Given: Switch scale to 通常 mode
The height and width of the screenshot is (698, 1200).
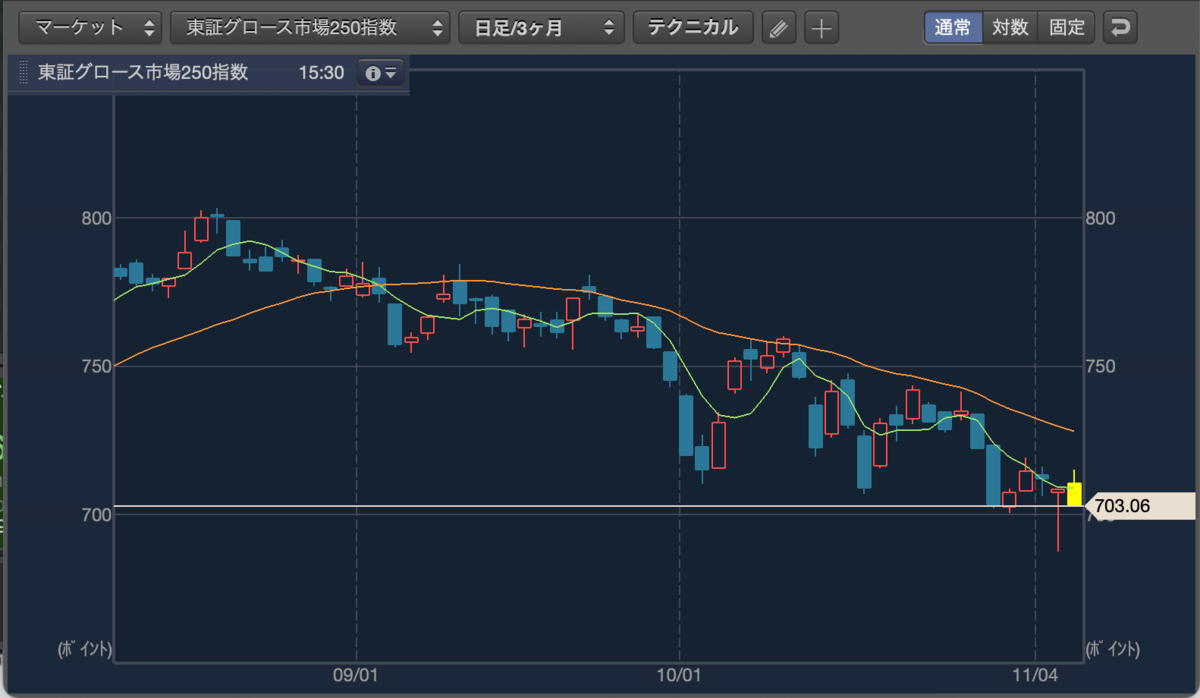Looking at the screenshot, I should click(953, 27).
